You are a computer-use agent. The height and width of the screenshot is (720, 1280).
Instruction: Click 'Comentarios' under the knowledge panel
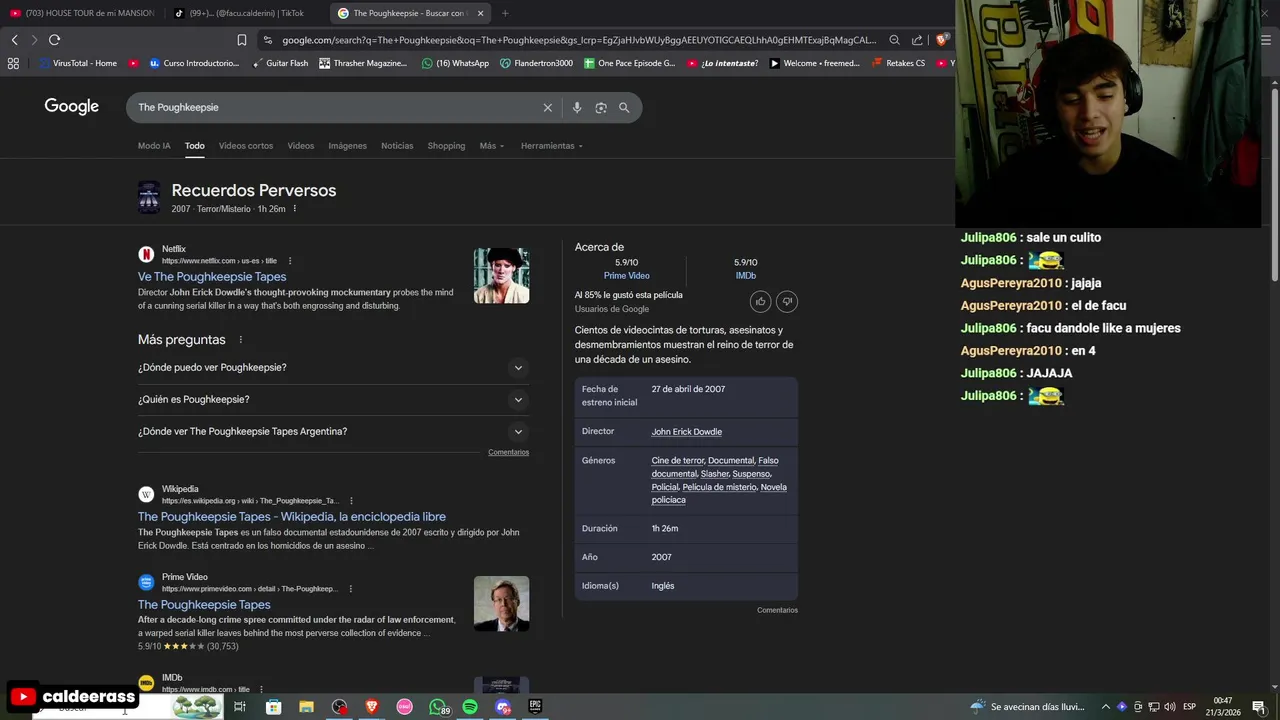(x=777, y=610)
